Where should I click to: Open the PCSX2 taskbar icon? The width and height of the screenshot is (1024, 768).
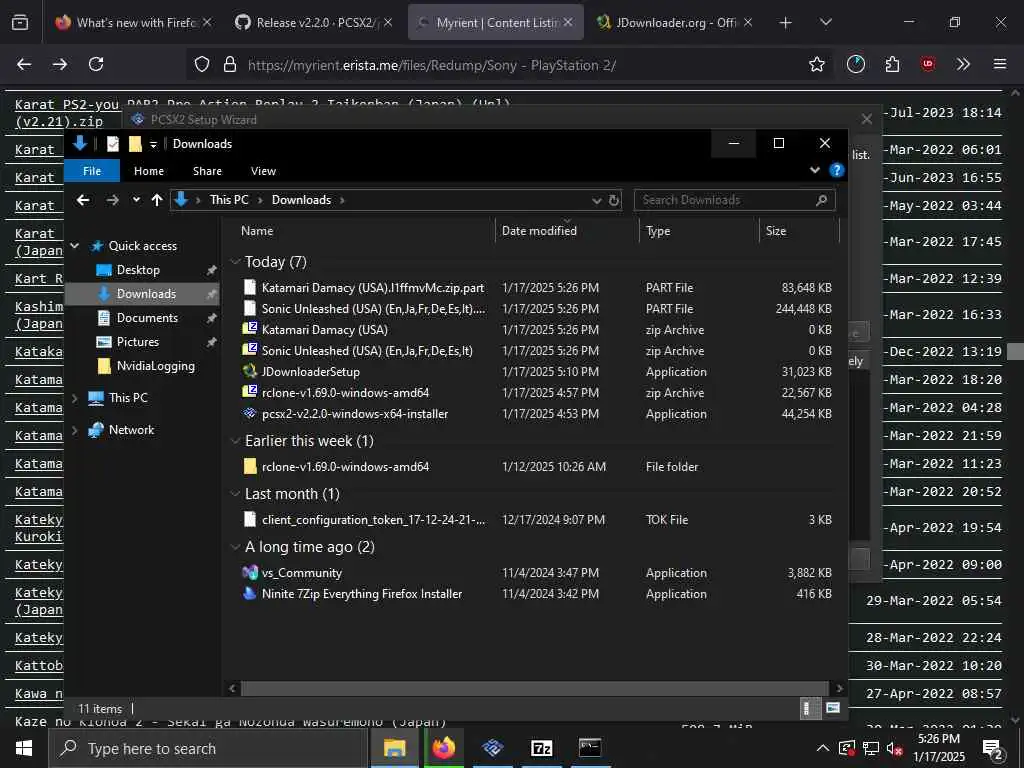[x=493, y=748]
